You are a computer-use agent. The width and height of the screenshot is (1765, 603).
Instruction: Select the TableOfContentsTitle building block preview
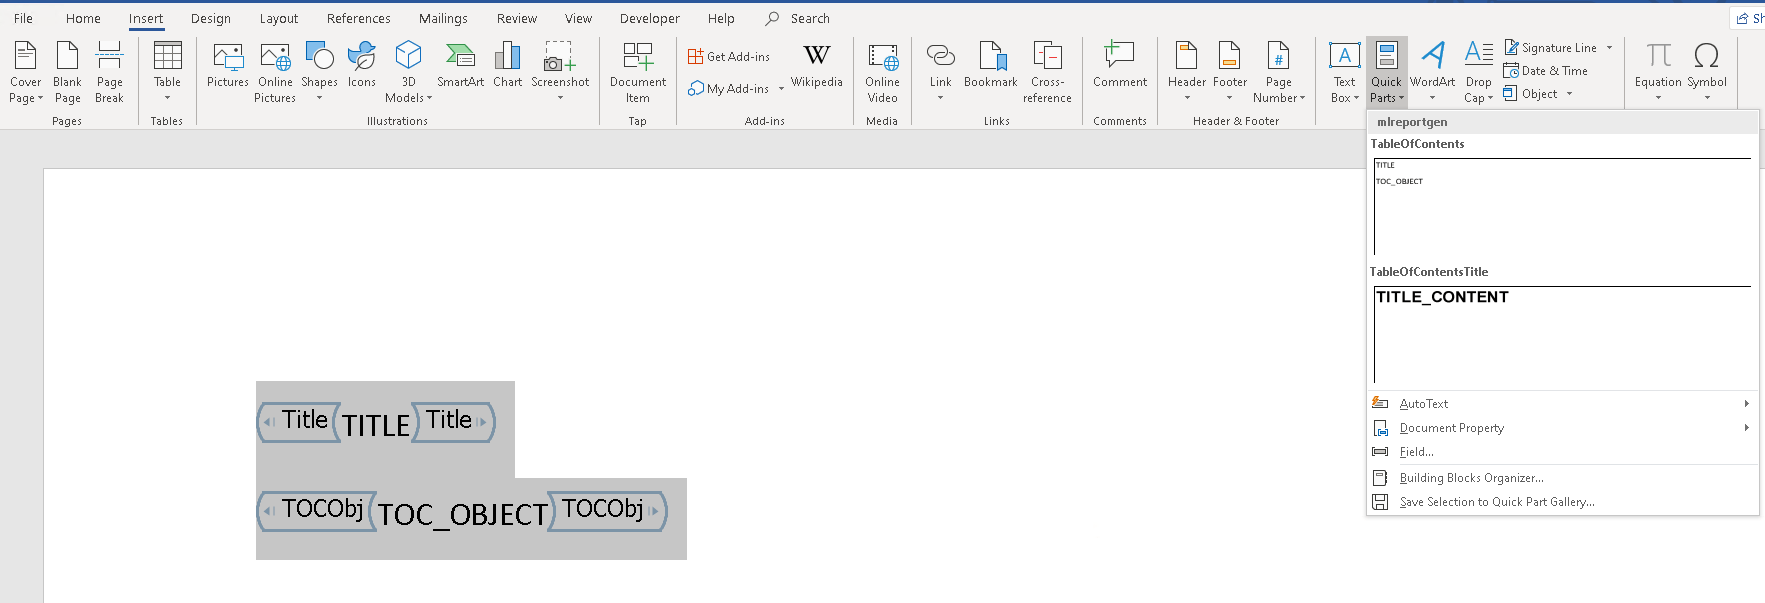[1562, 334]
